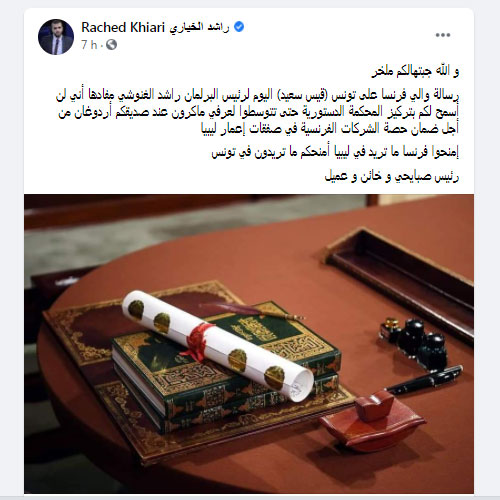Open the Rached Khiari profile name link
500x500 pixels.
click(x=123, y=27)
